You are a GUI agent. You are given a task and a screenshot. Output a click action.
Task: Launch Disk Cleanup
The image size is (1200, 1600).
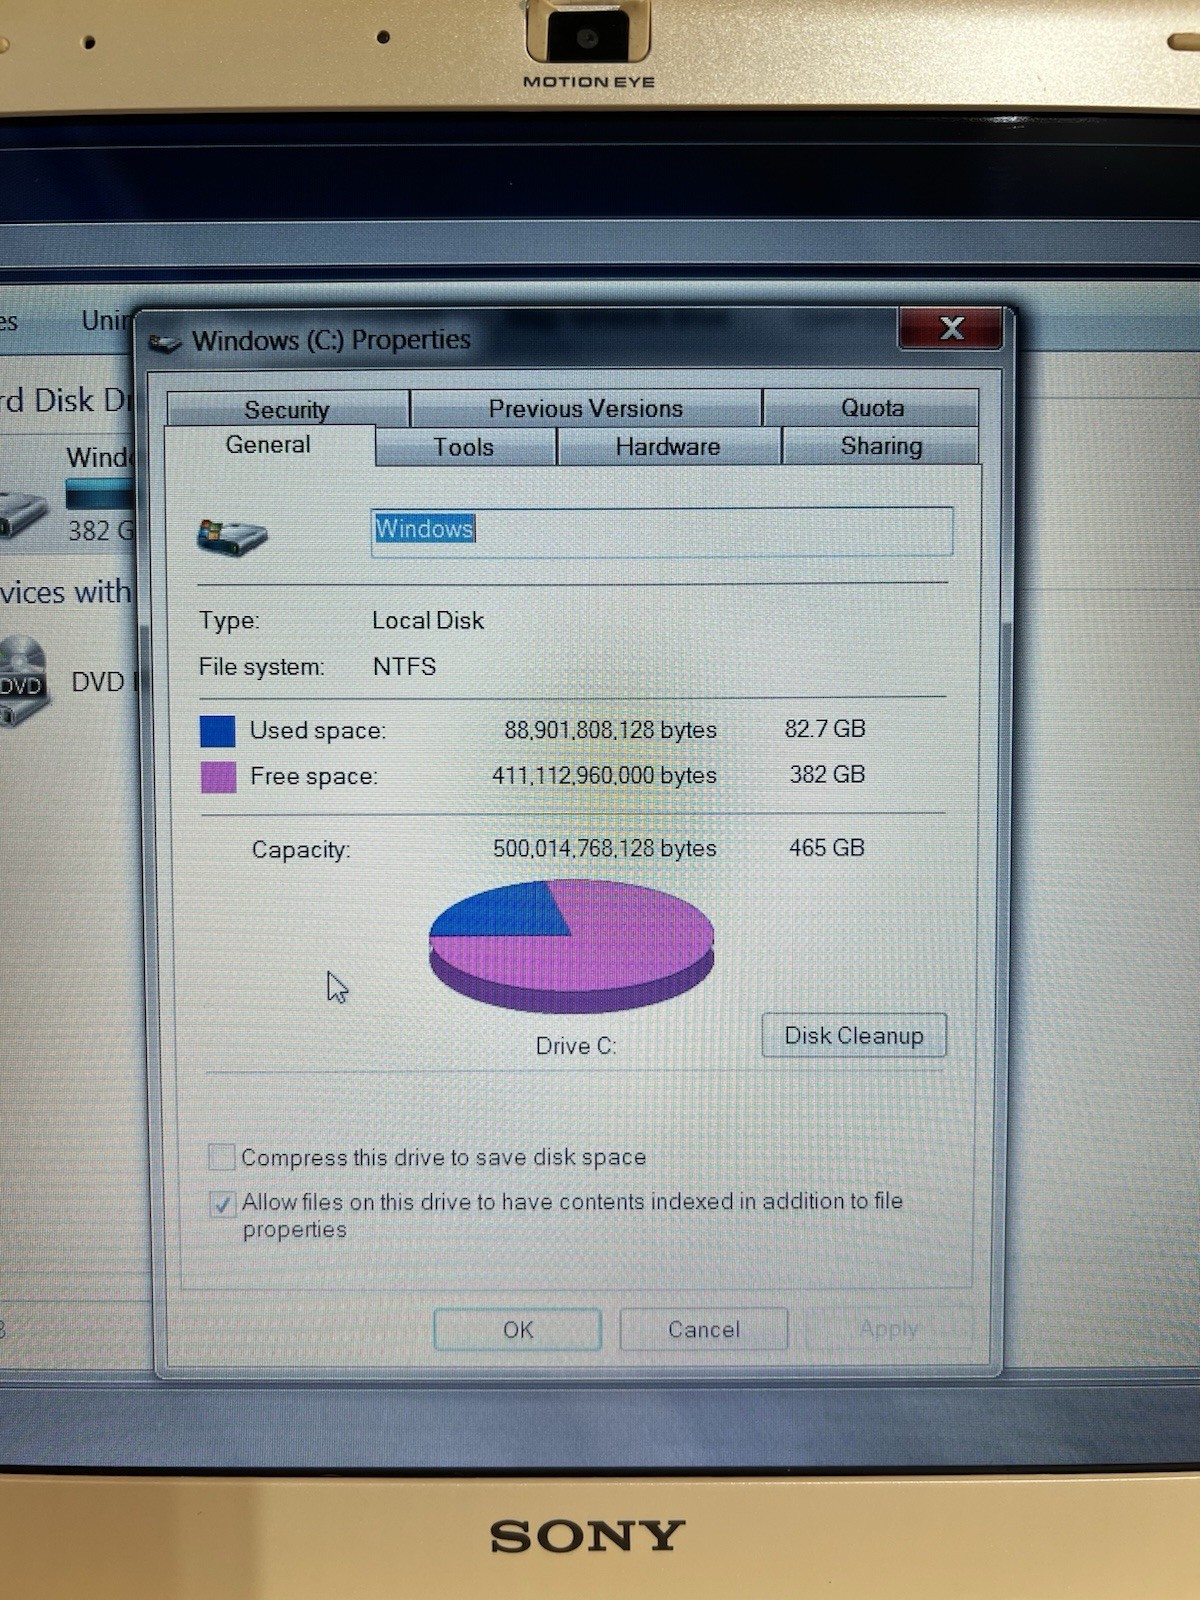854,1035
